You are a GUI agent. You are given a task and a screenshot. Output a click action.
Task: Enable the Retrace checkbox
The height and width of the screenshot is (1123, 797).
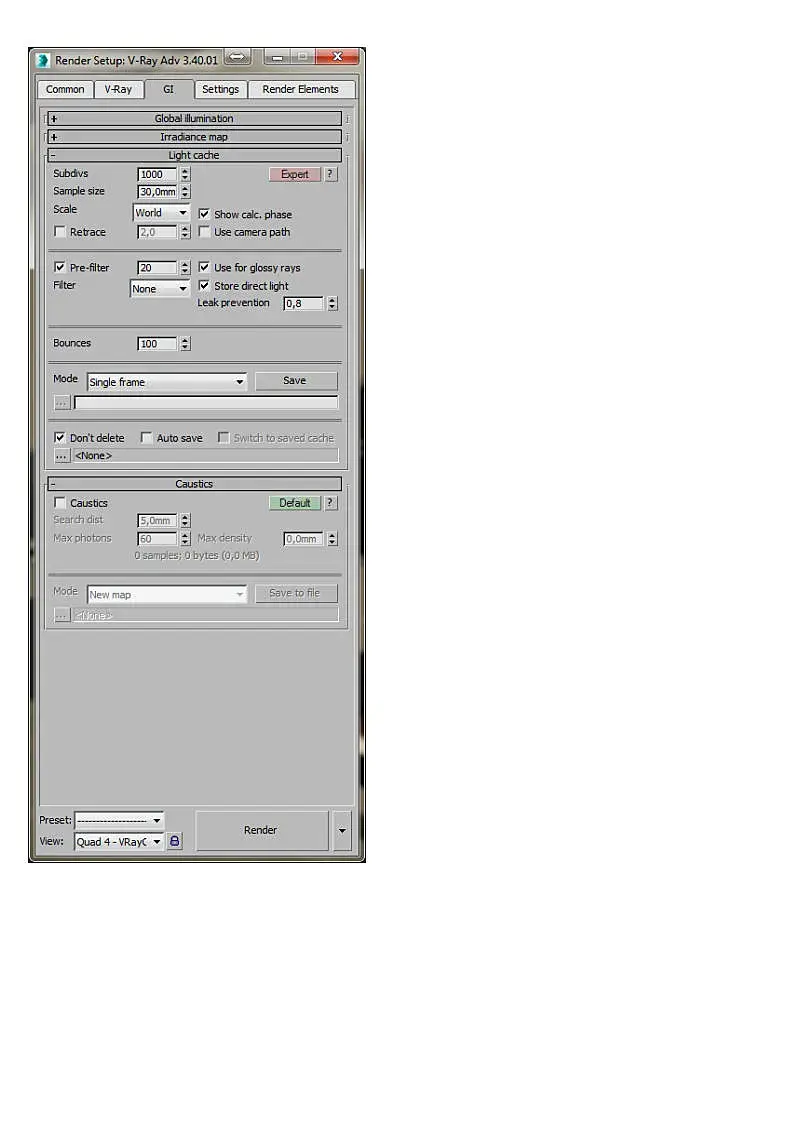pos(60,232)
